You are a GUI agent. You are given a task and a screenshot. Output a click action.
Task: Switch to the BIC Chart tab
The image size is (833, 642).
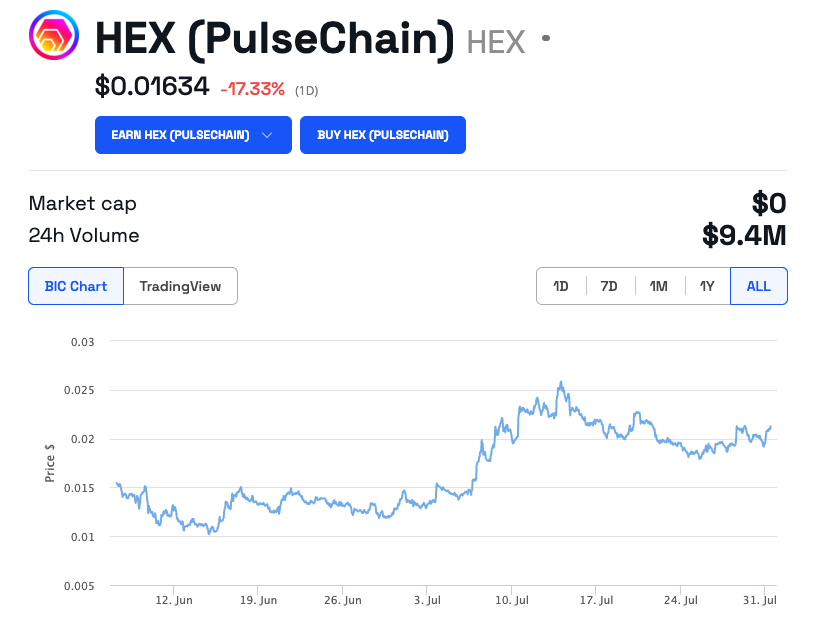tap(76, 286)
